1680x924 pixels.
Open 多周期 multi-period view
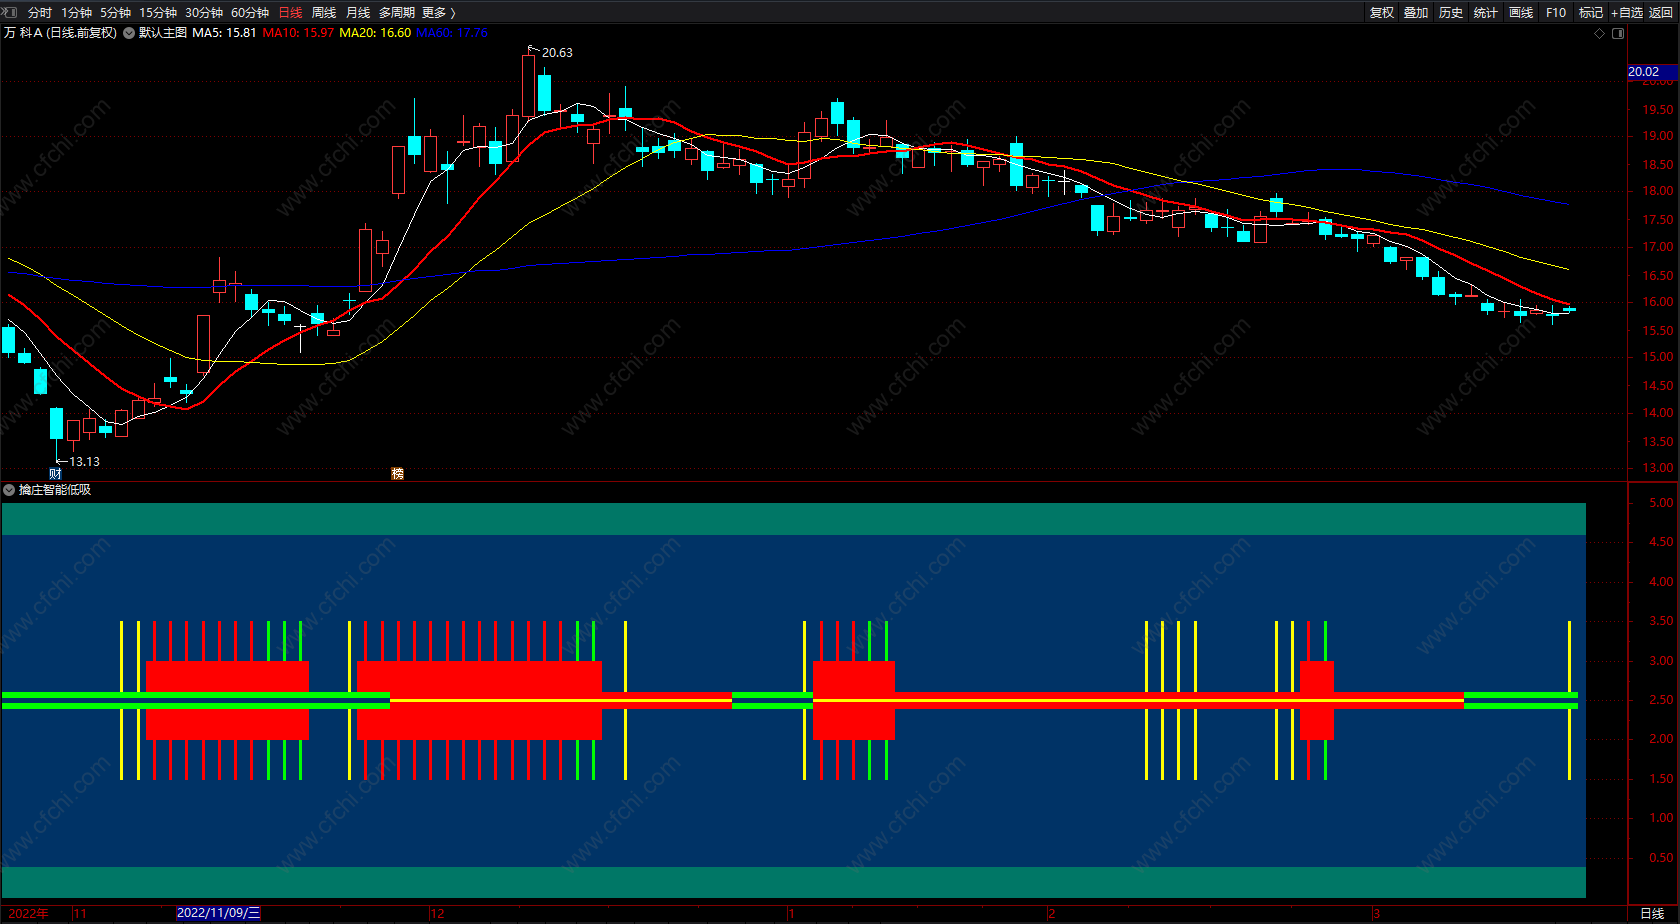pyautogui.click(x=397, y=12)
